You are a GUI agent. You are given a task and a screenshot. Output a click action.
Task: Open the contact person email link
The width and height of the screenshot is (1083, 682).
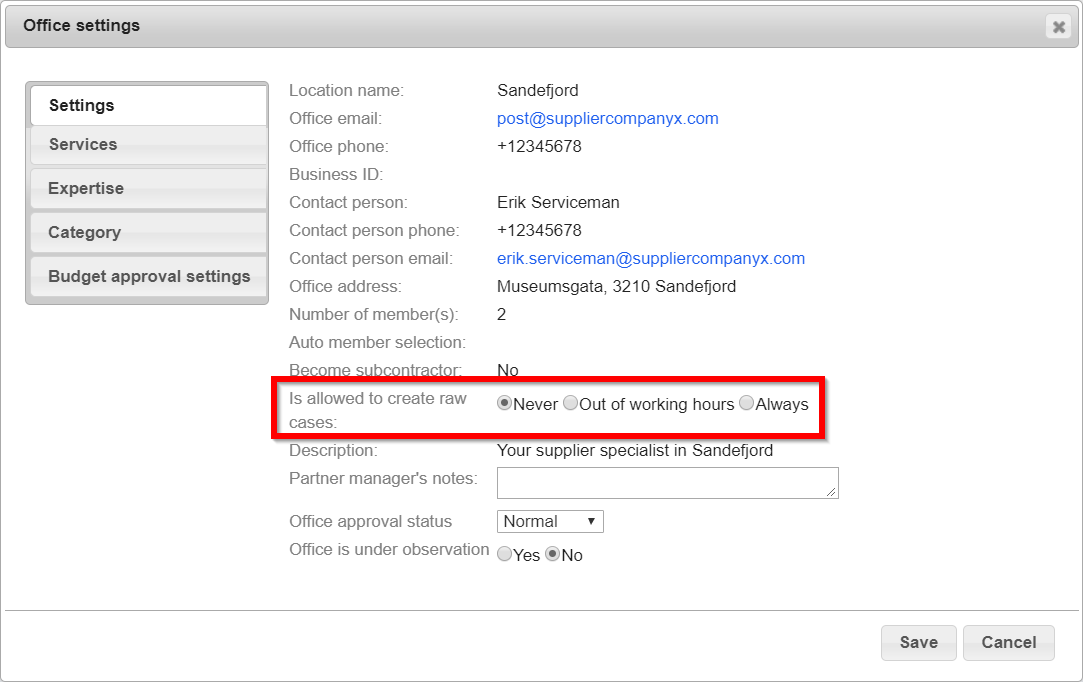[650, 258]
